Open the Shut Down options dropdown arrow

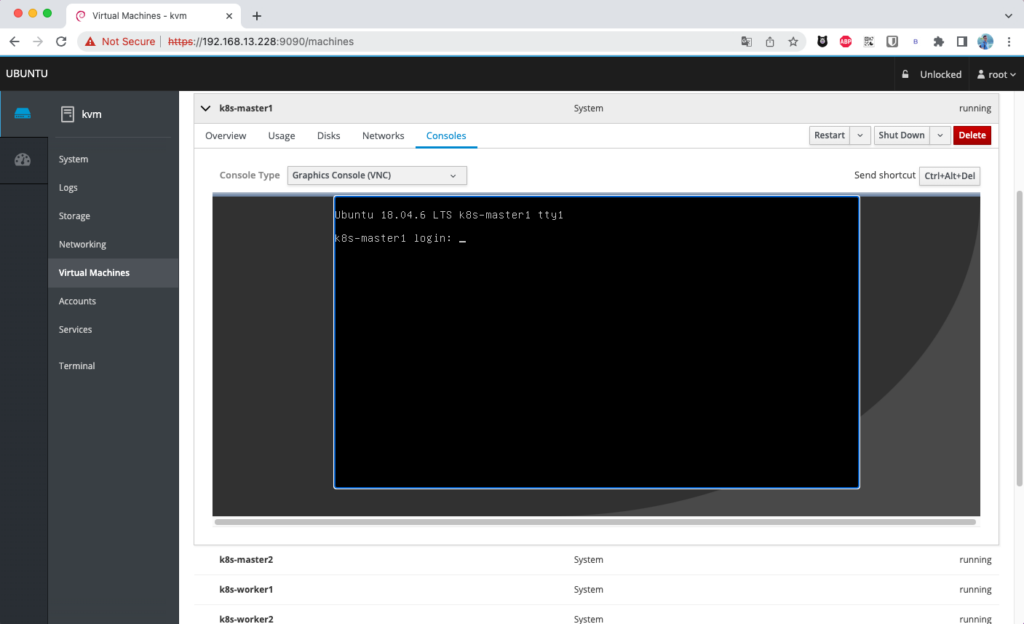(940, 135)
